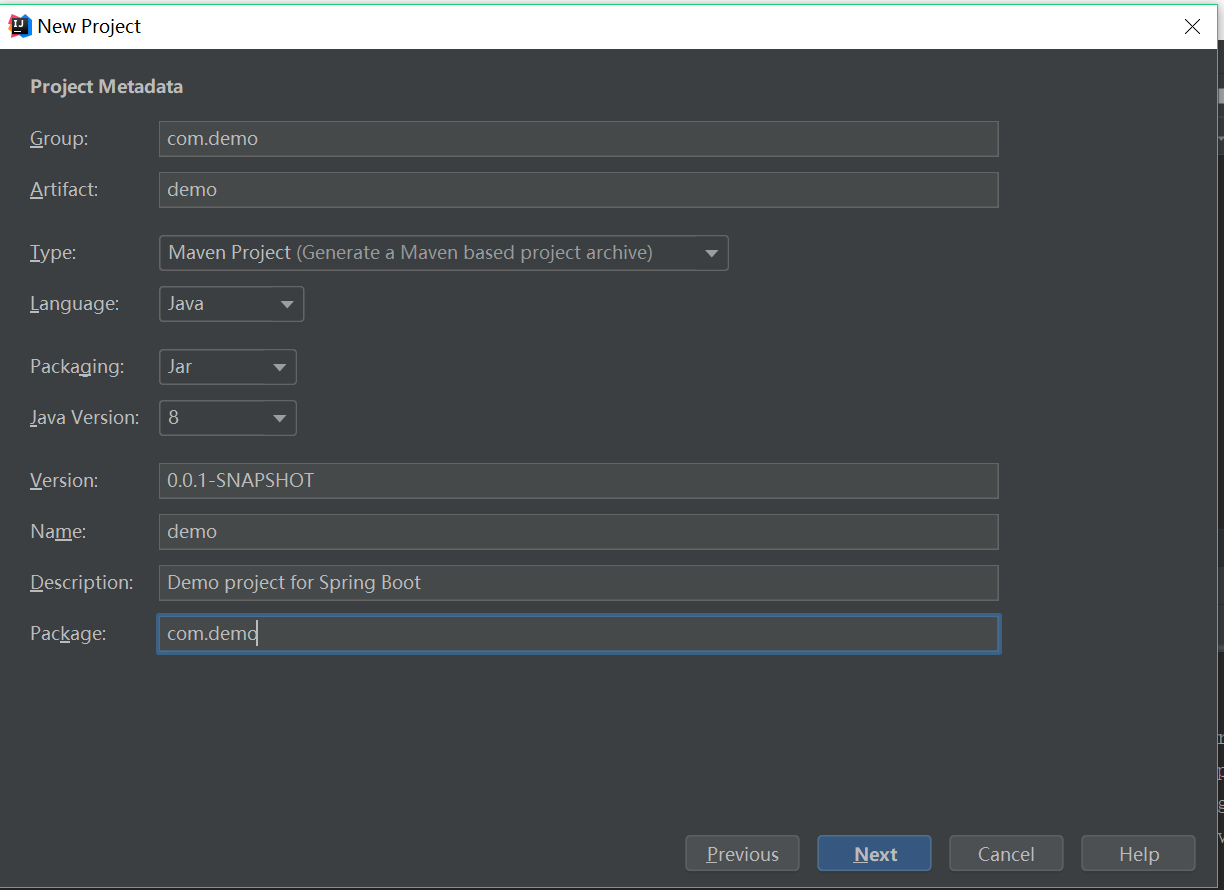Click the Group label
The height and width of the screenshot is (890, 1224).
pos(59,139)
